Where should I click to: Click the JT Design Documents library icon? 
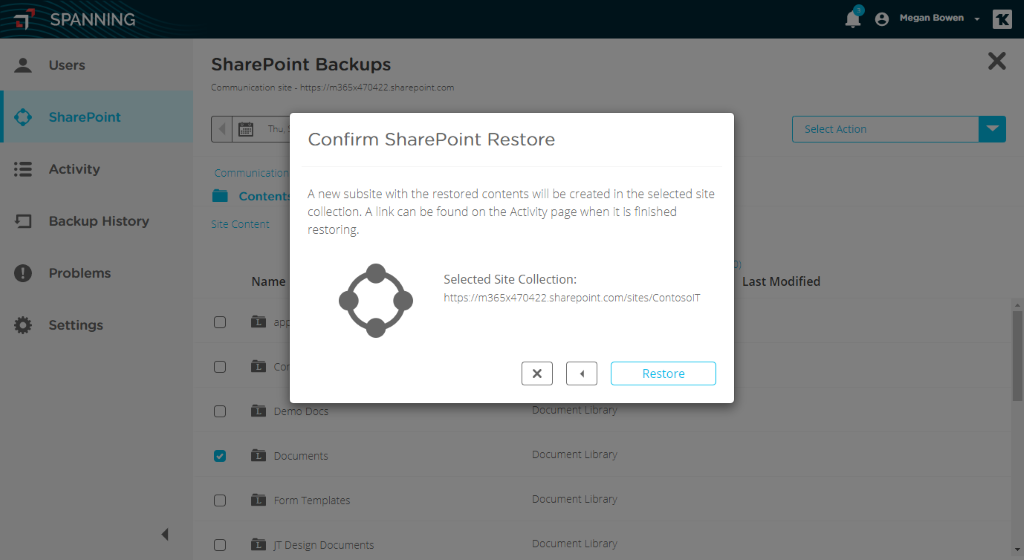259,544
